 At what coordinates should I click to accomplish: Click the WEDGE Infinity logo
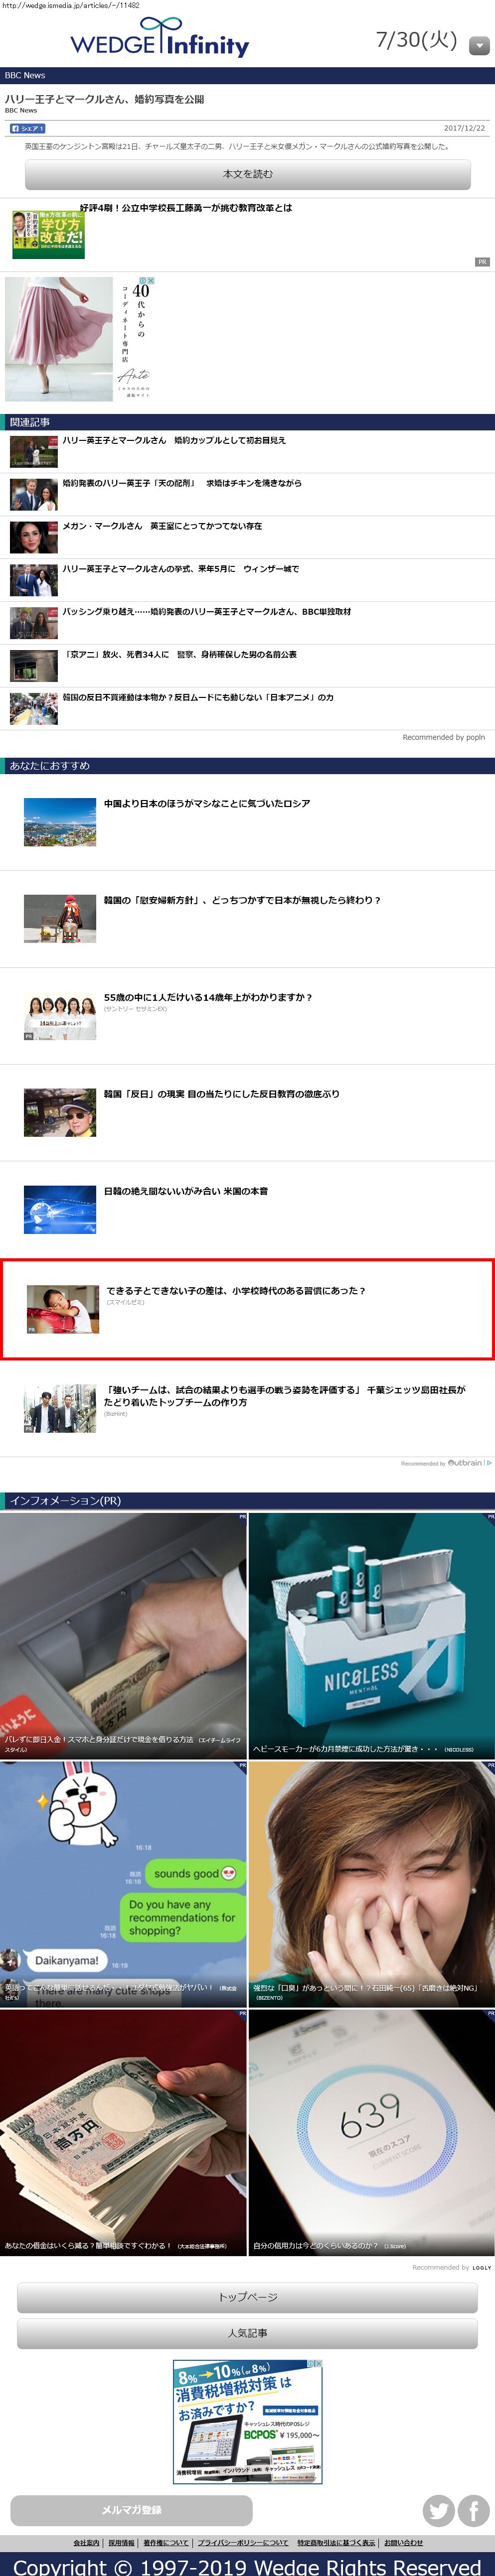point(160,39)
